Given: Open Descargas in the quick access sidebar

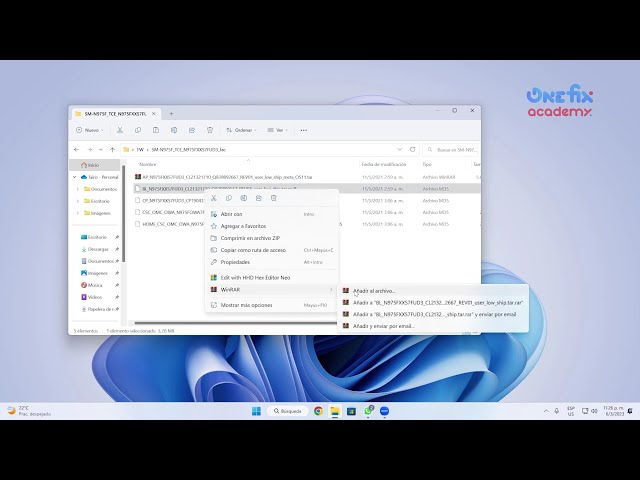Looking at the screenshot, I should click(98, 249).
